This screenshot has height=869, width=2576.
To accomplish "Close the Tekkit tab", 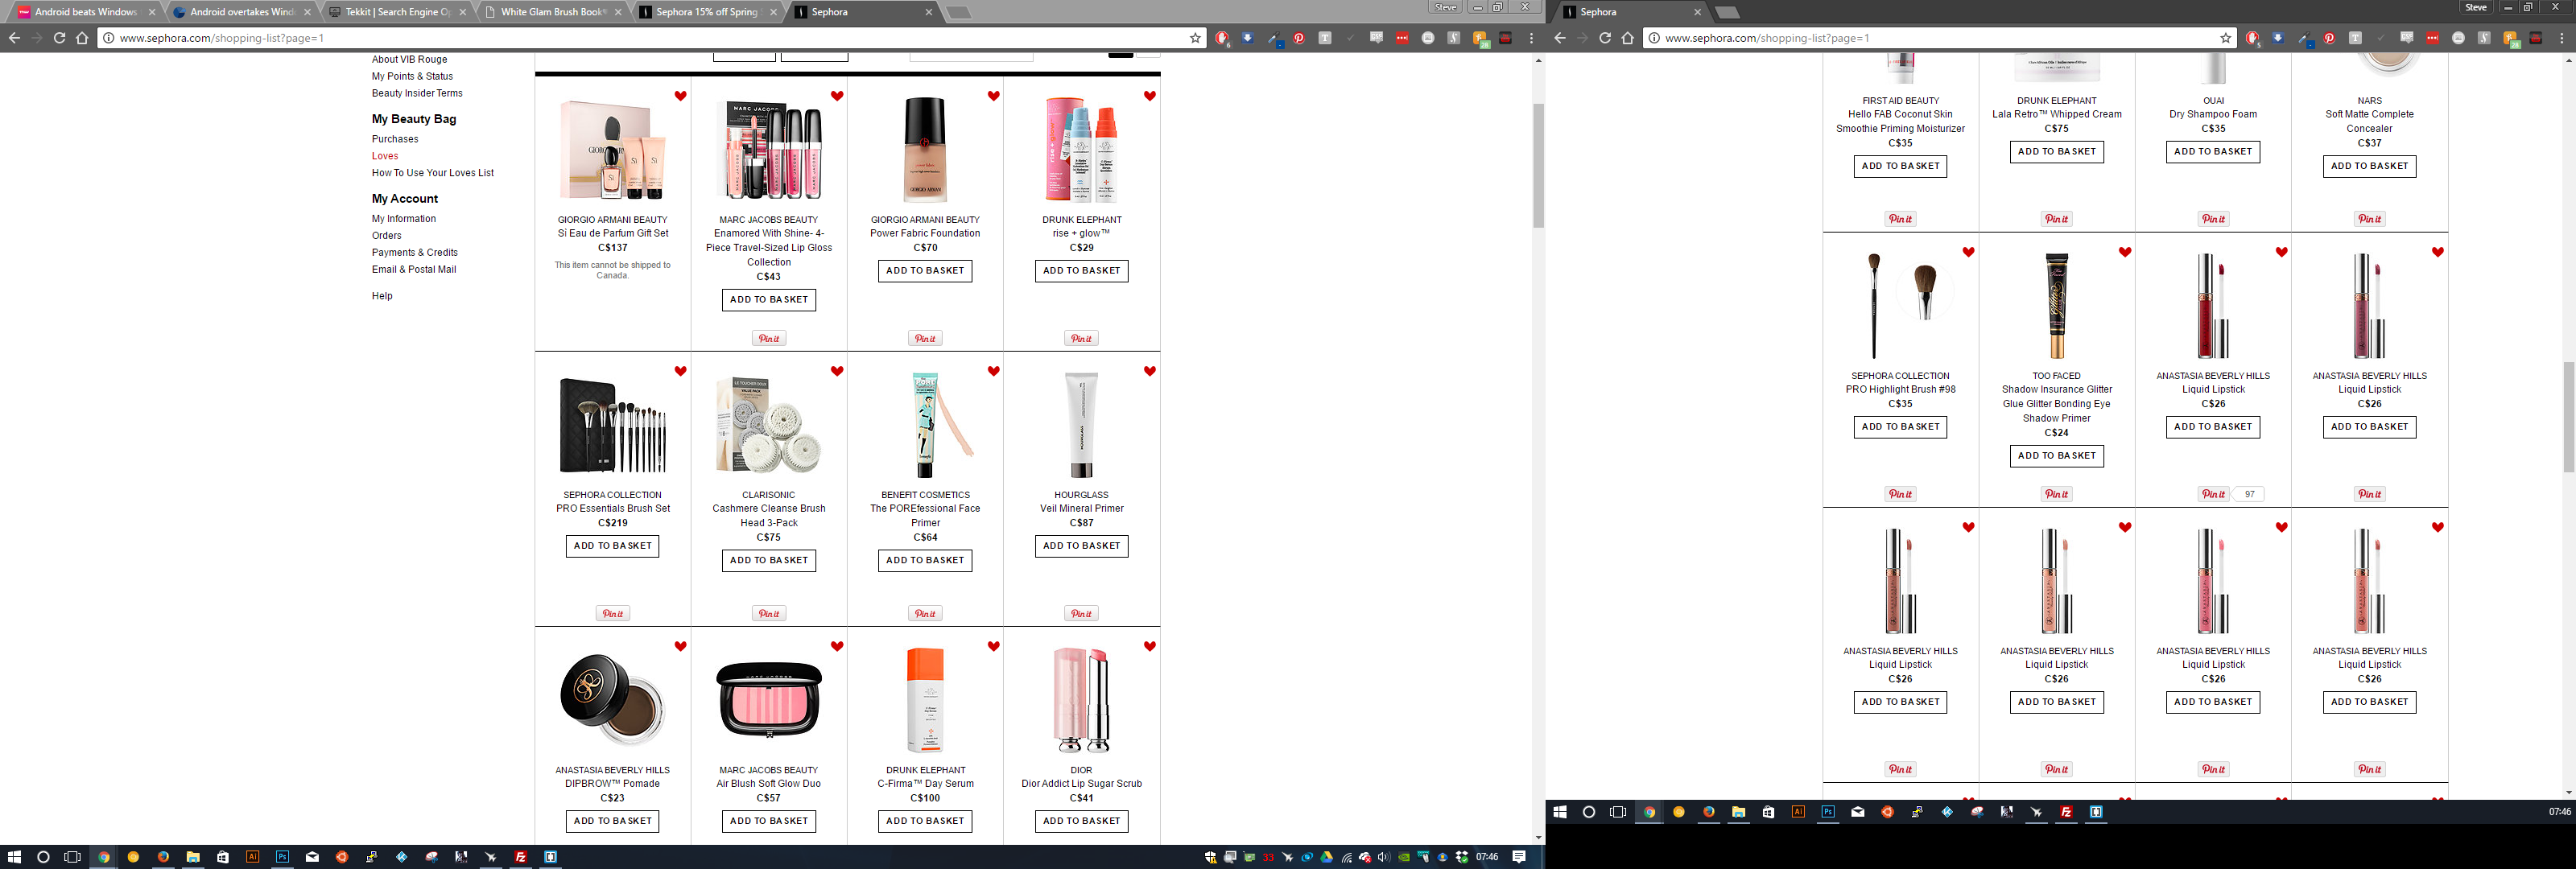I will [x=463, y=12].
